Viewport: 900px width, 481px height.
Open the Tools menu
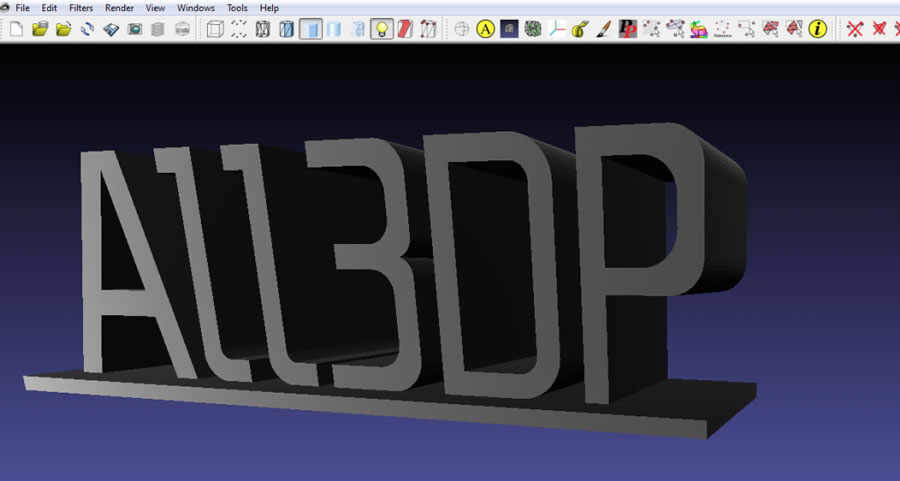point(237,8)
